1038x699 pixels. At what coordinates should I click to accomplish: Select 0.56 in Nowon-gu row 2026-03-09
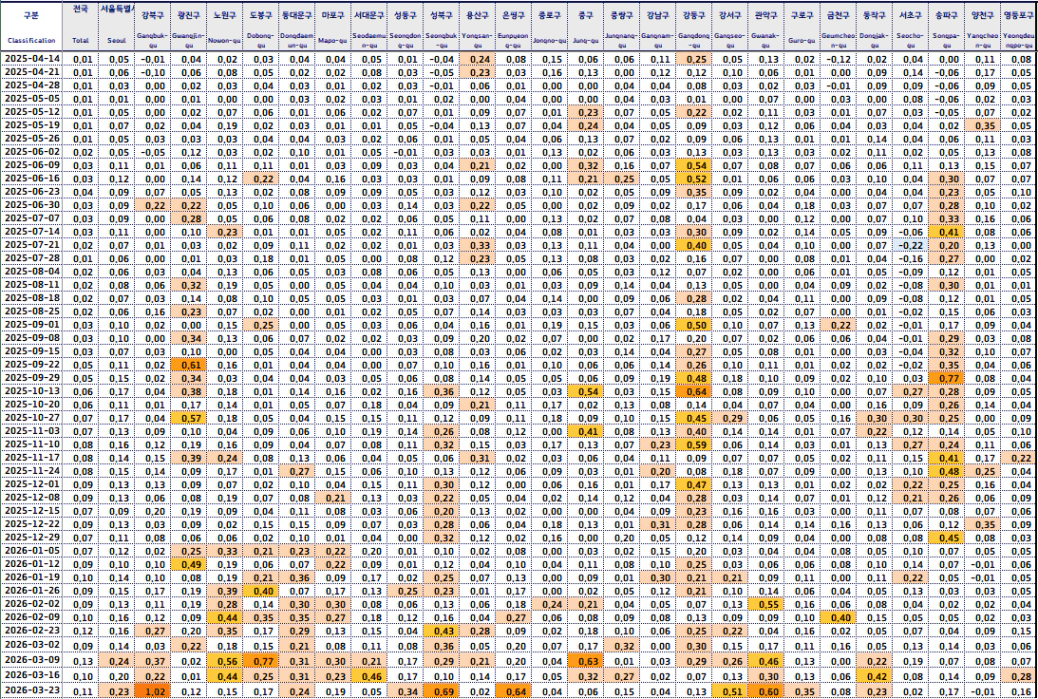point(224,660)
